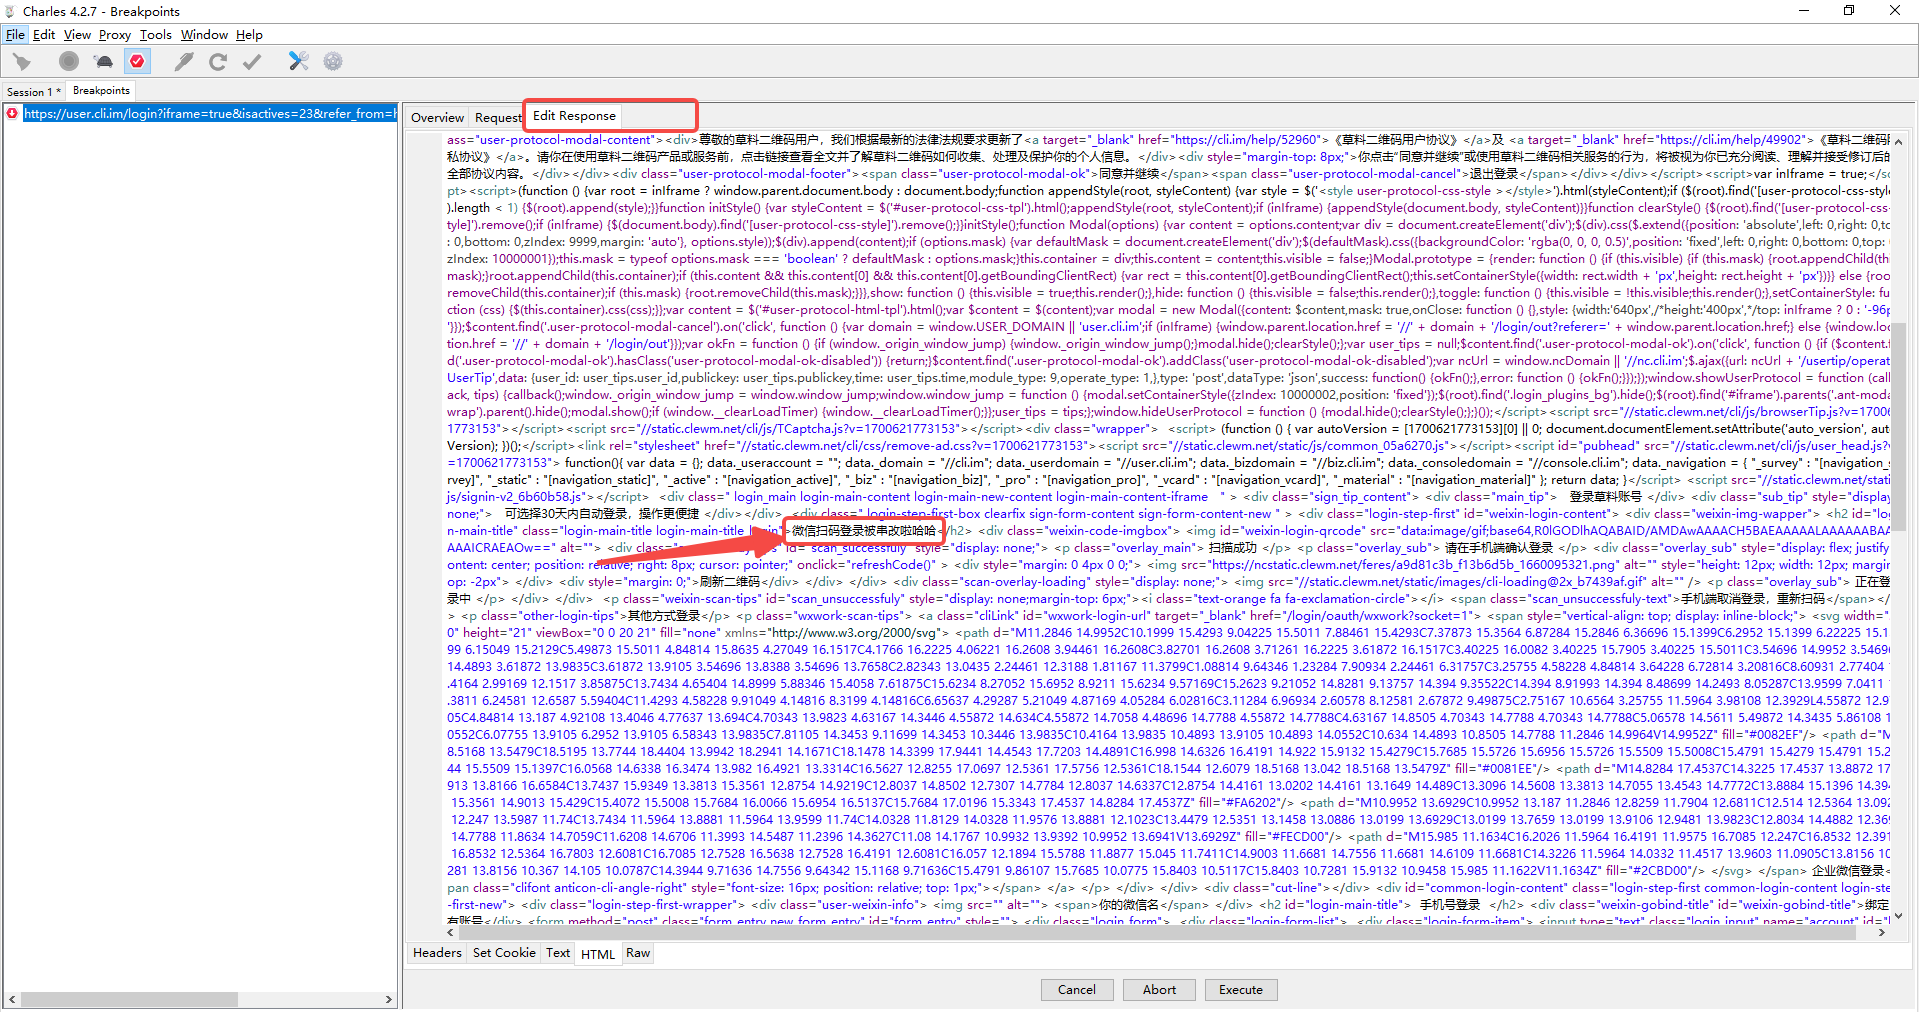
Task: Open the Tools menu
Action: (156, 34)
